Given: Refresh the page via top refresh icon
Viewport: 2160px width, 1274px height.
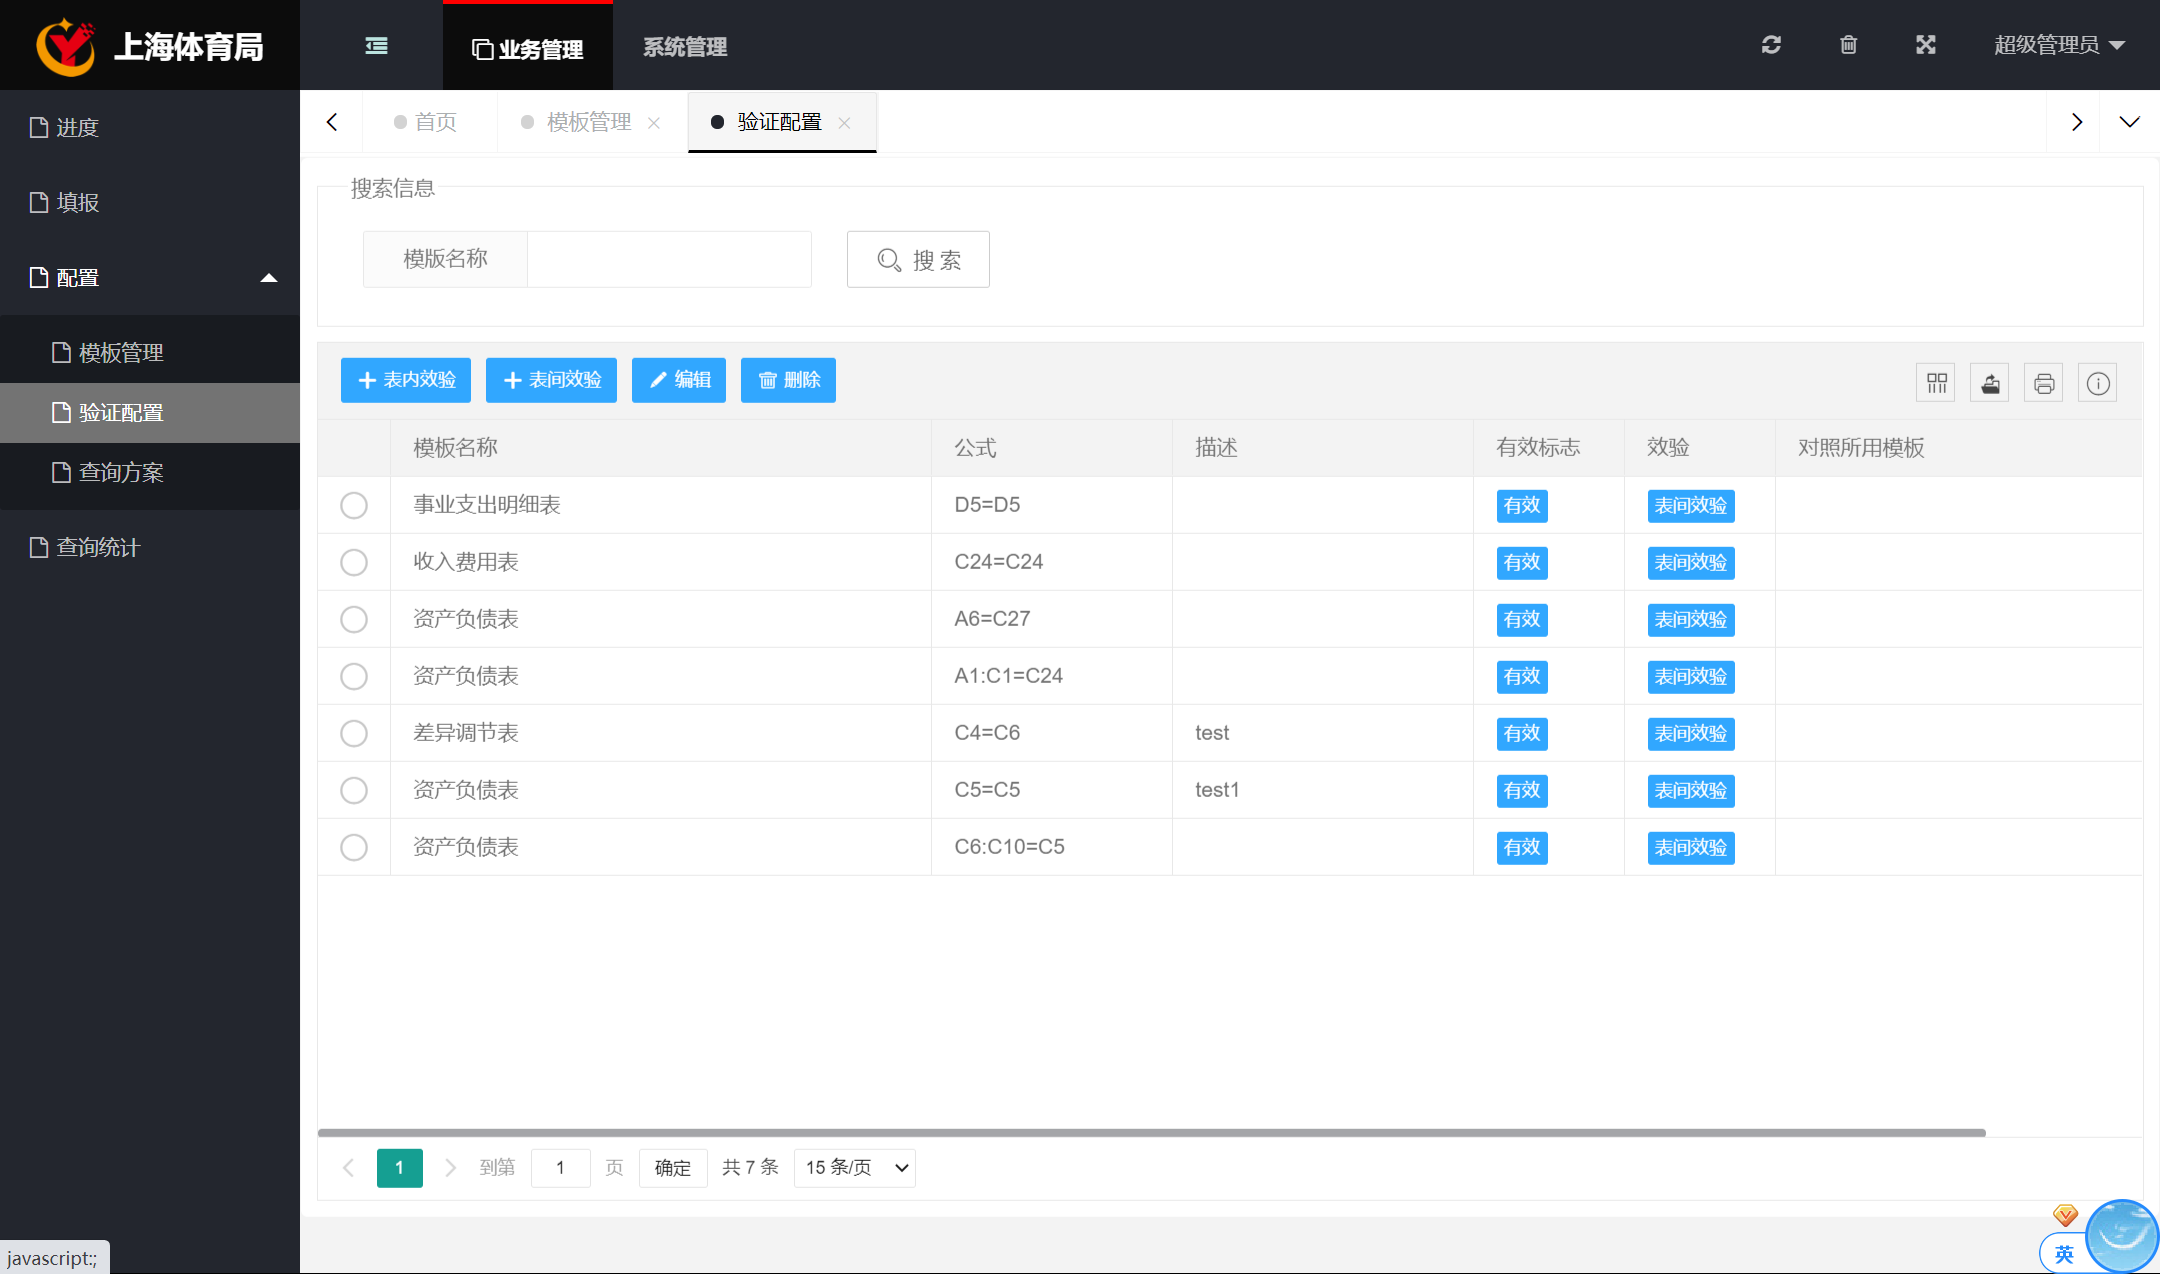Looking at the screenshot, I should [x=1771, y=45].
